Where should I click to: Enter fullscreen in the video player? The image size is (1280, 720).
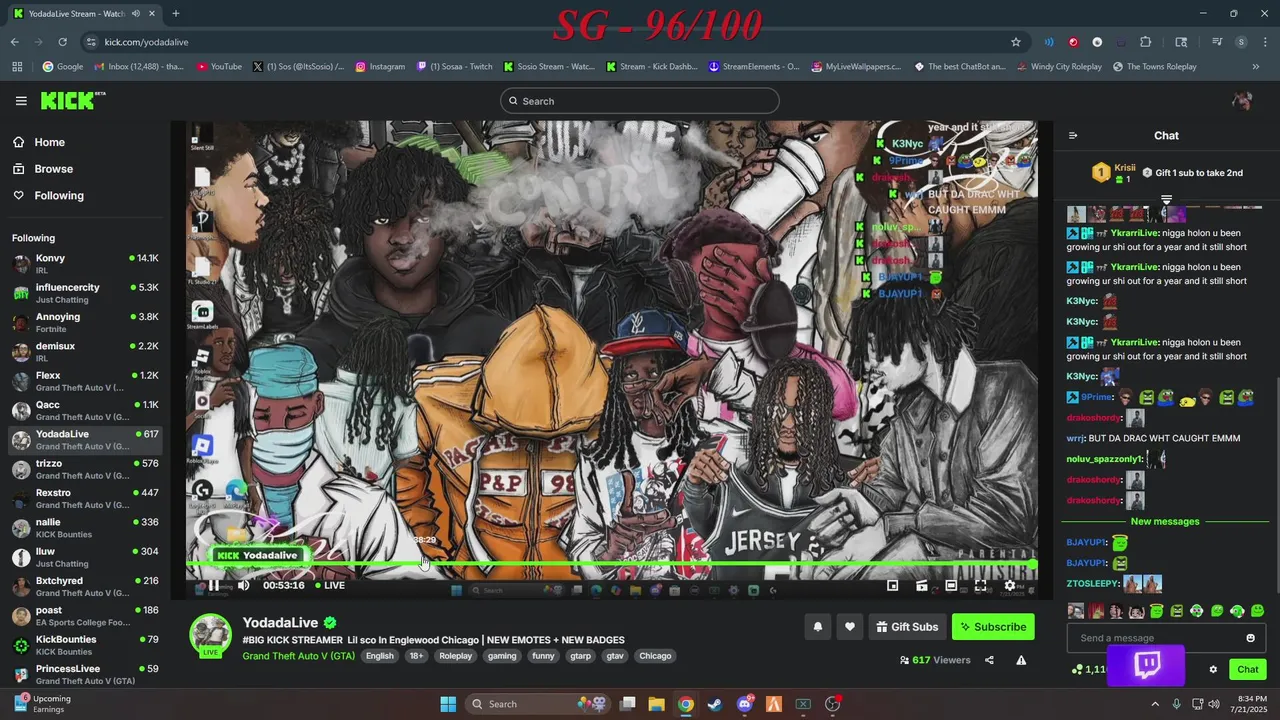pos(980,586)
